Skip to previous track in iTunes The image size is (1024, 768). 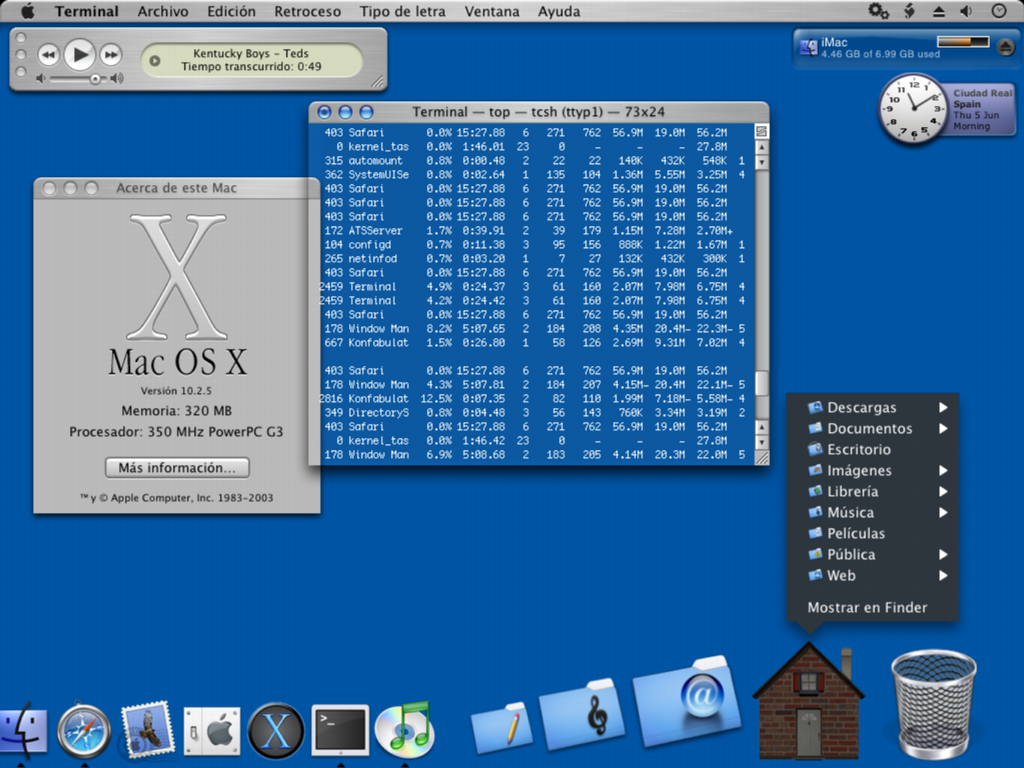point(48,55)
